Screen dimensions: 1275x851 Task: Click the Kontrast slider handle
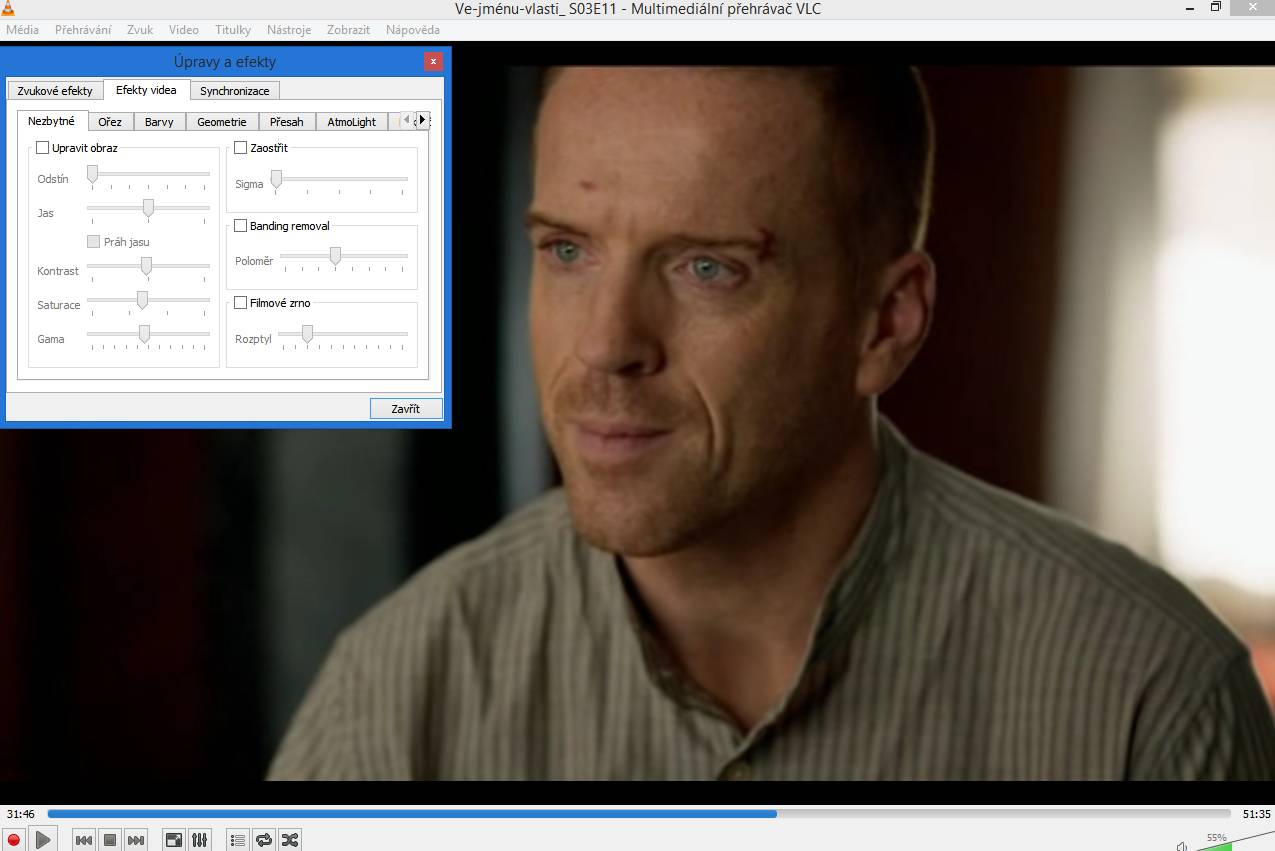pos(146,266)
